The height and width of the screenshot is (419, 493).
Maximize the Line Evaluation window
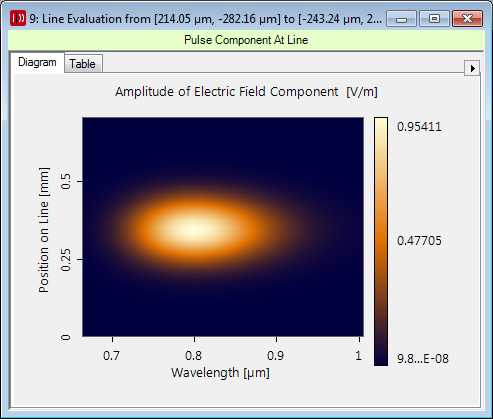(434, 19)
